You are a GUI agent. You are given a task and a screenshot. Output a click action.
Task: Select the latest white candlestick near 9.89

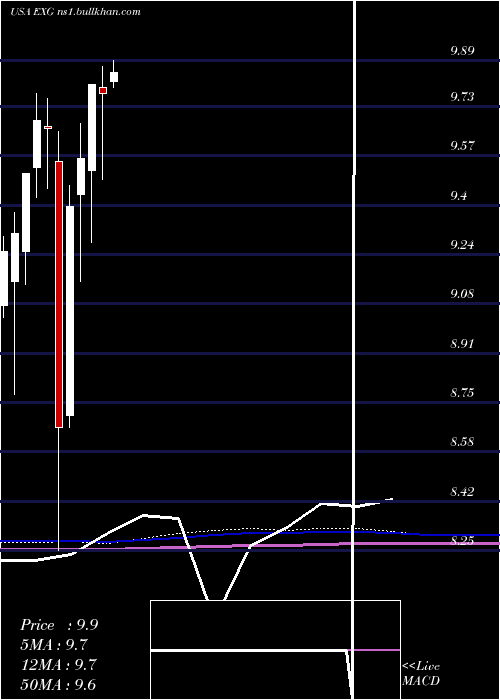coord(114,77)
